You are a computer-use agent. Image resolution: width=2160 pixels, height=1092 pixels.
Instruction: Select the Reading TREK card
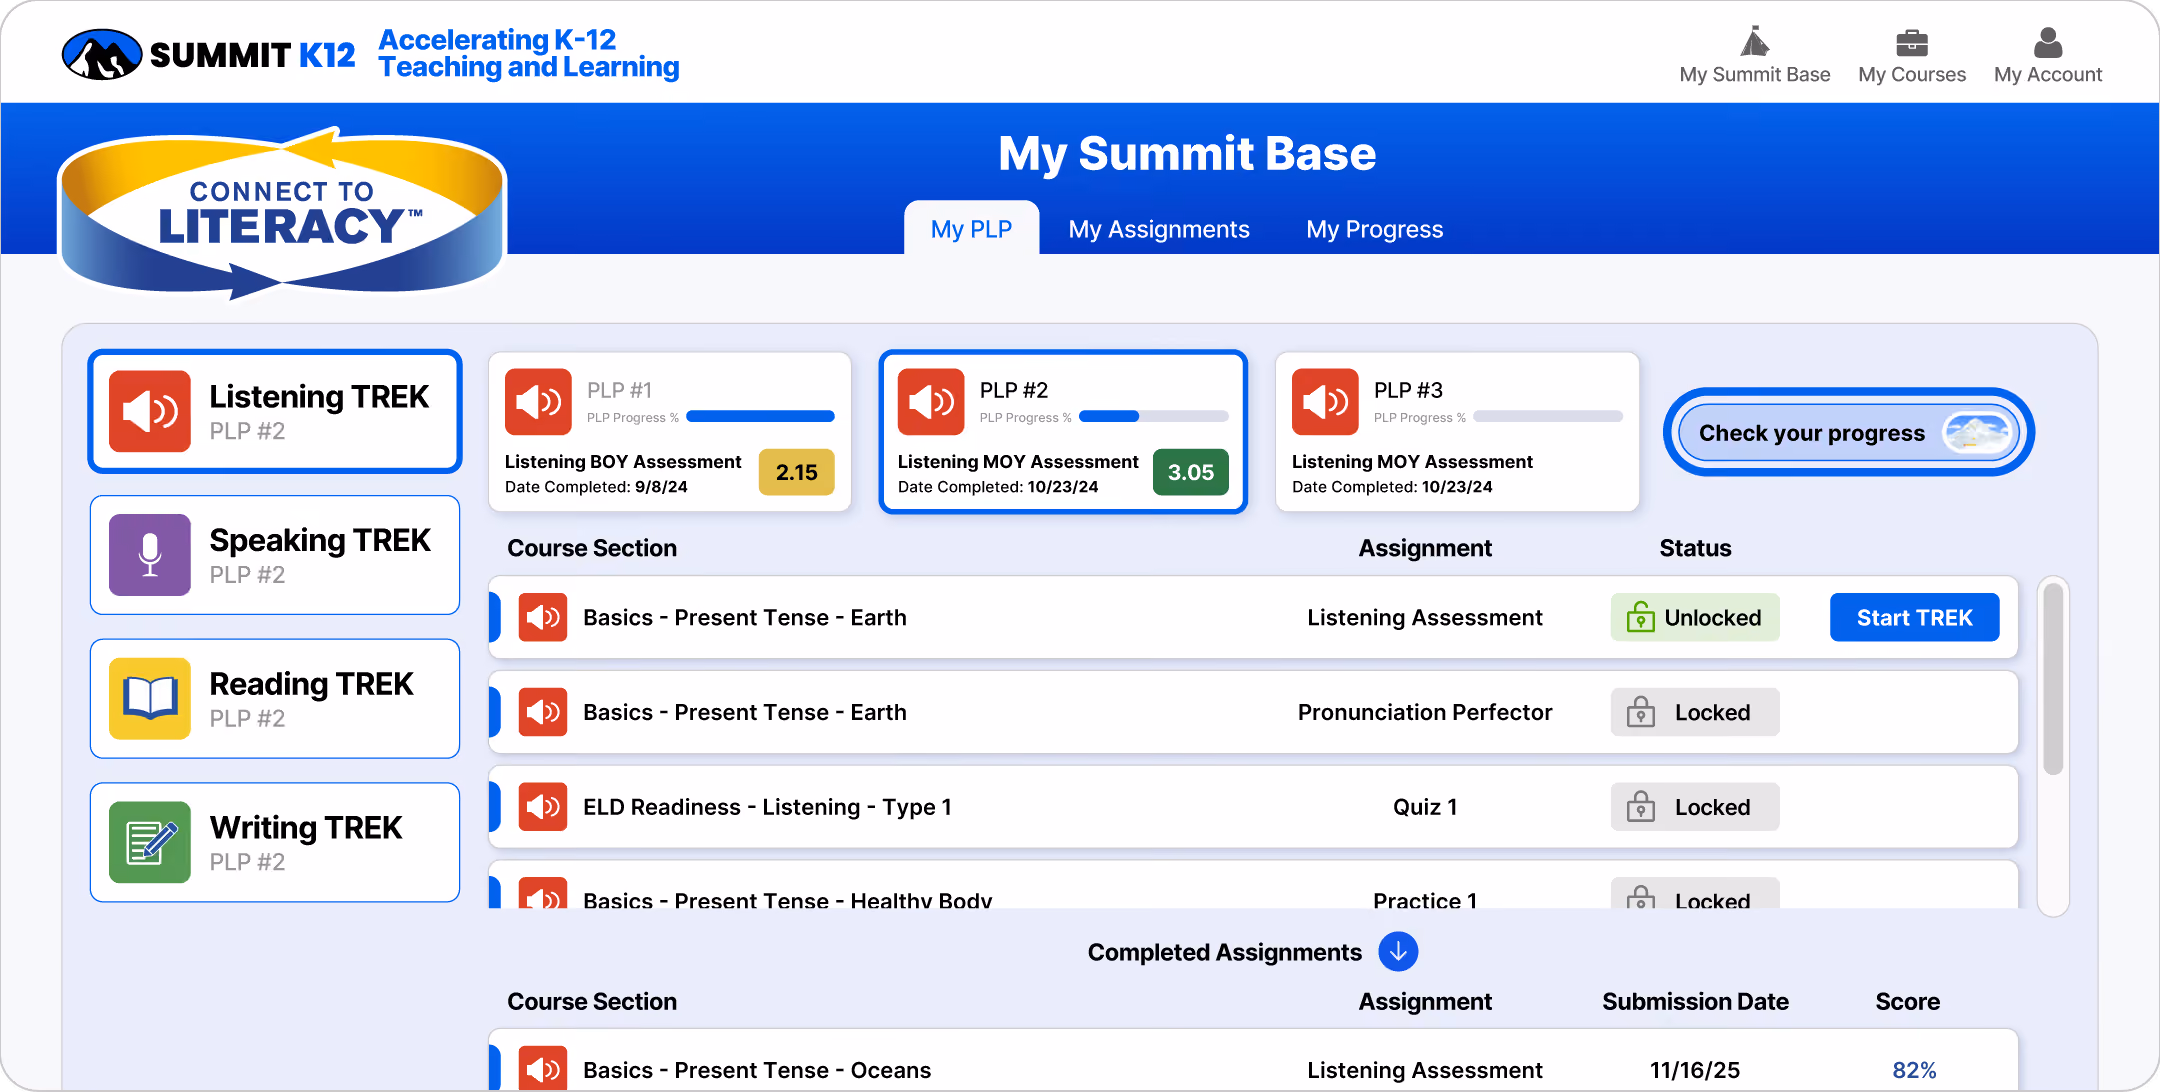coord(275,698)
